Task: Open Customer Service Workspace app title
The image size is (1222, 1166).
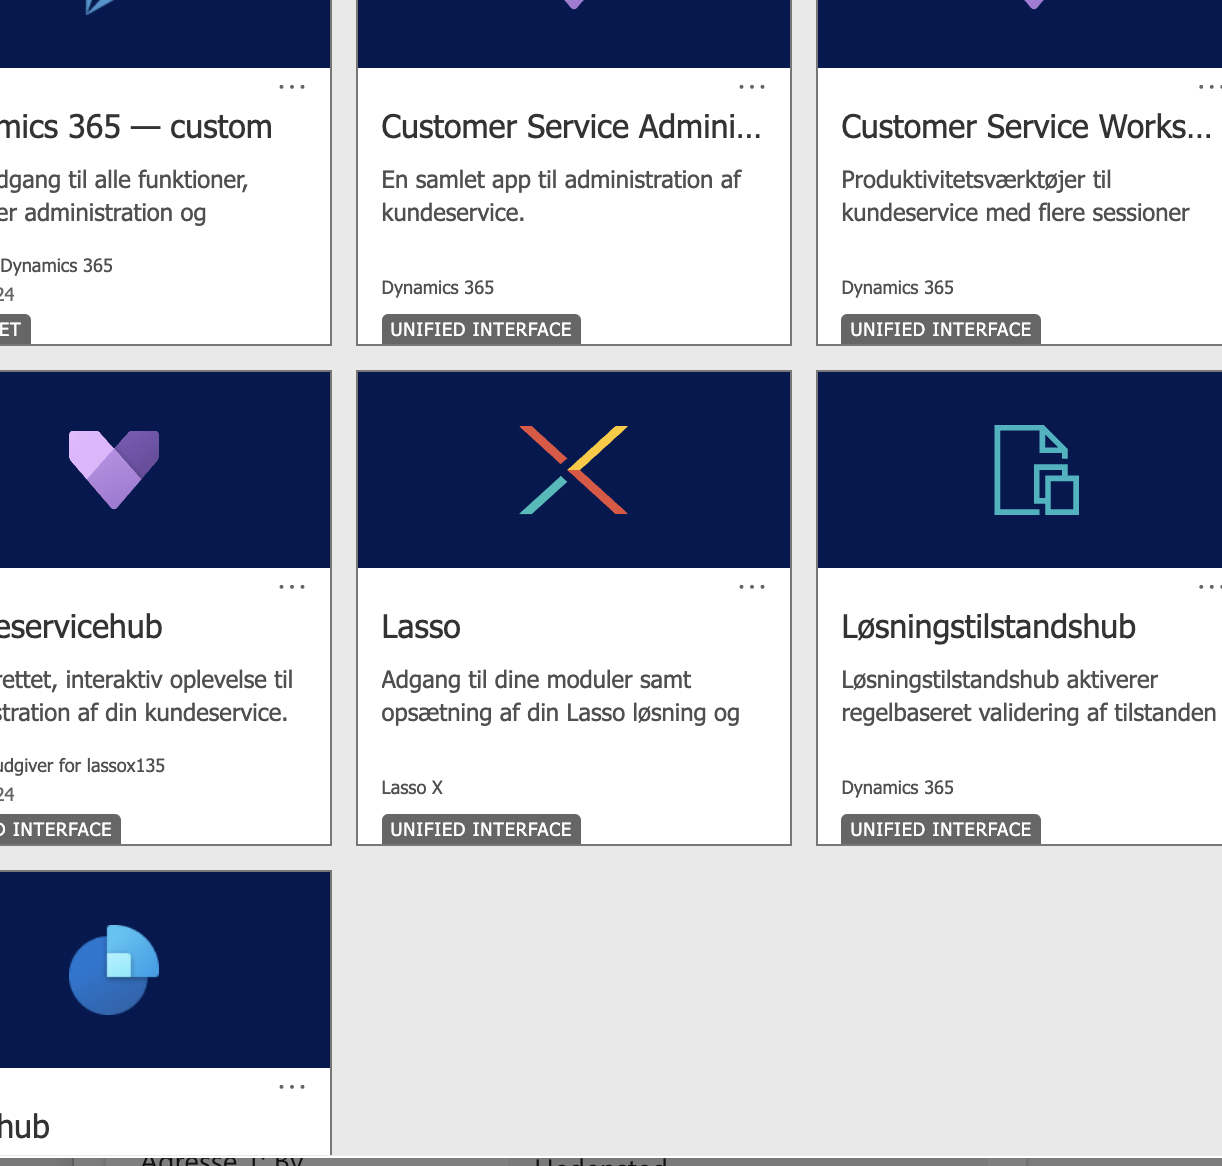Action: click(1026, 127)
